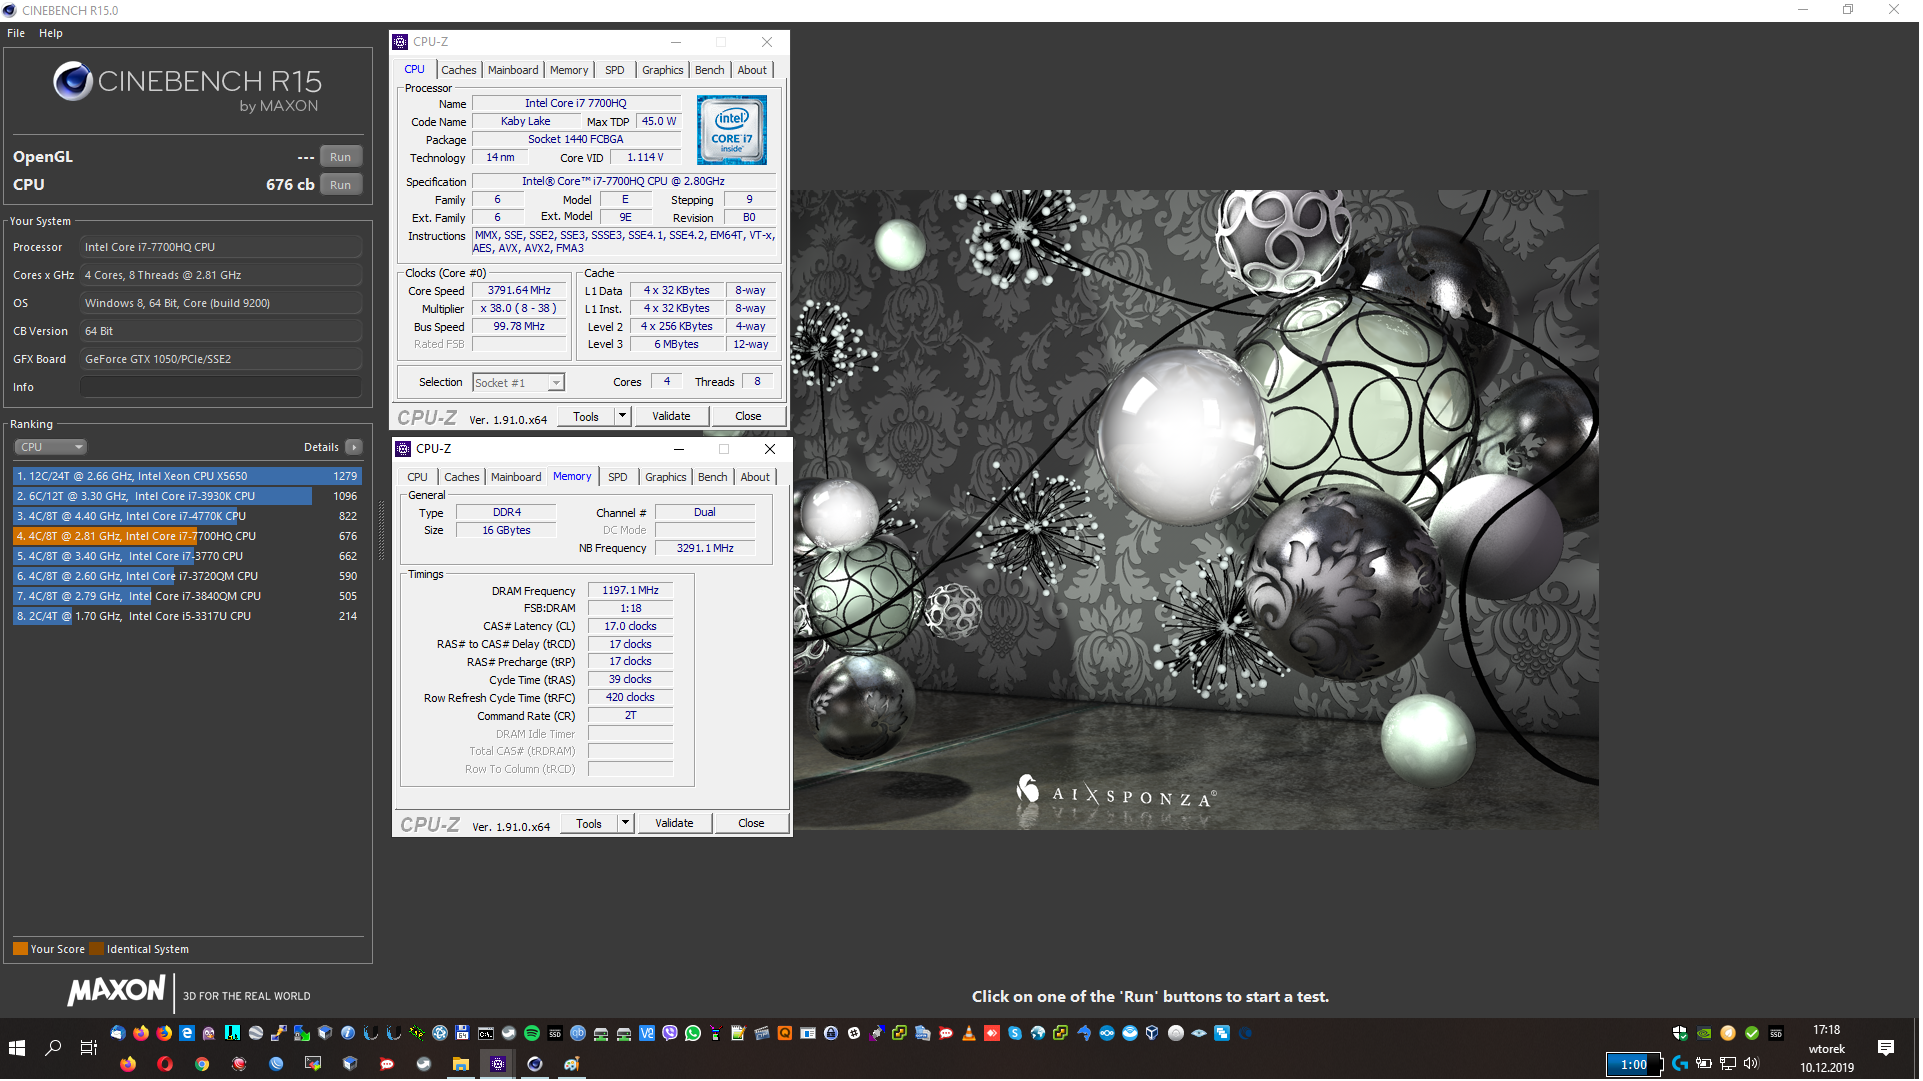Select ranking row Core i7-3770 CPU

(x=187, y=557)
